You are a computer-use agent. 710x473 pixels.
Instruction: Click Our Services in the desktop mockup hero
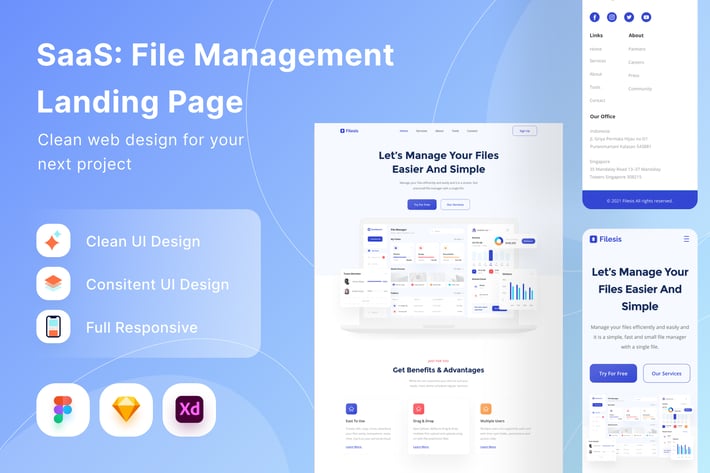(455, 205)
